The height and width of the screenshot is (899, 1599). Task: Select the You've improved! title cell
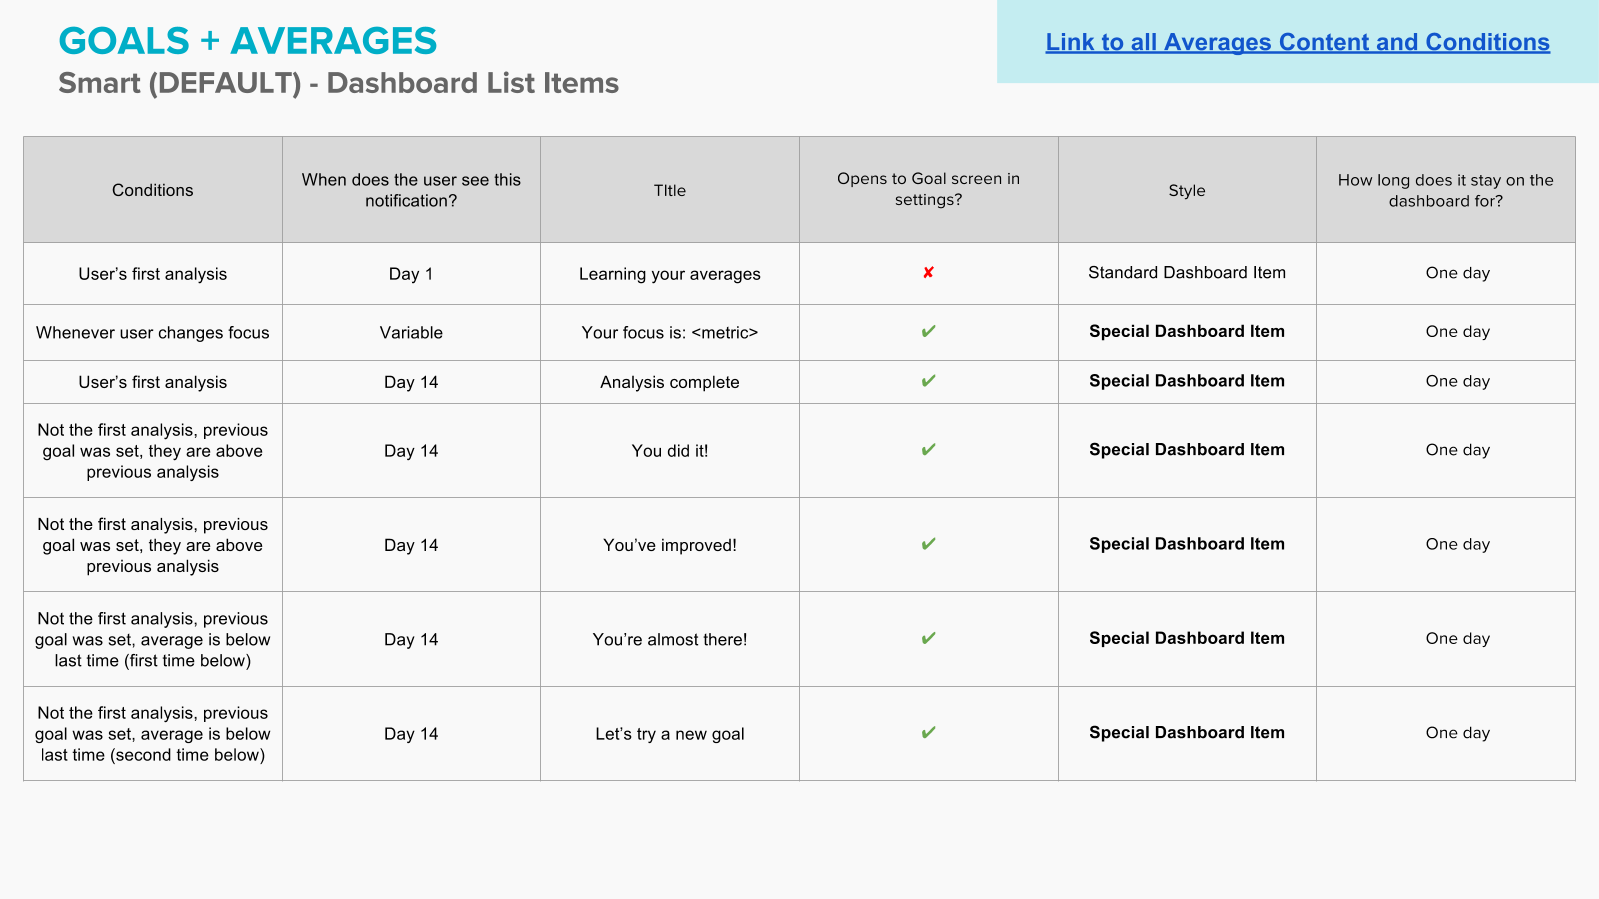tap(670, 545)
